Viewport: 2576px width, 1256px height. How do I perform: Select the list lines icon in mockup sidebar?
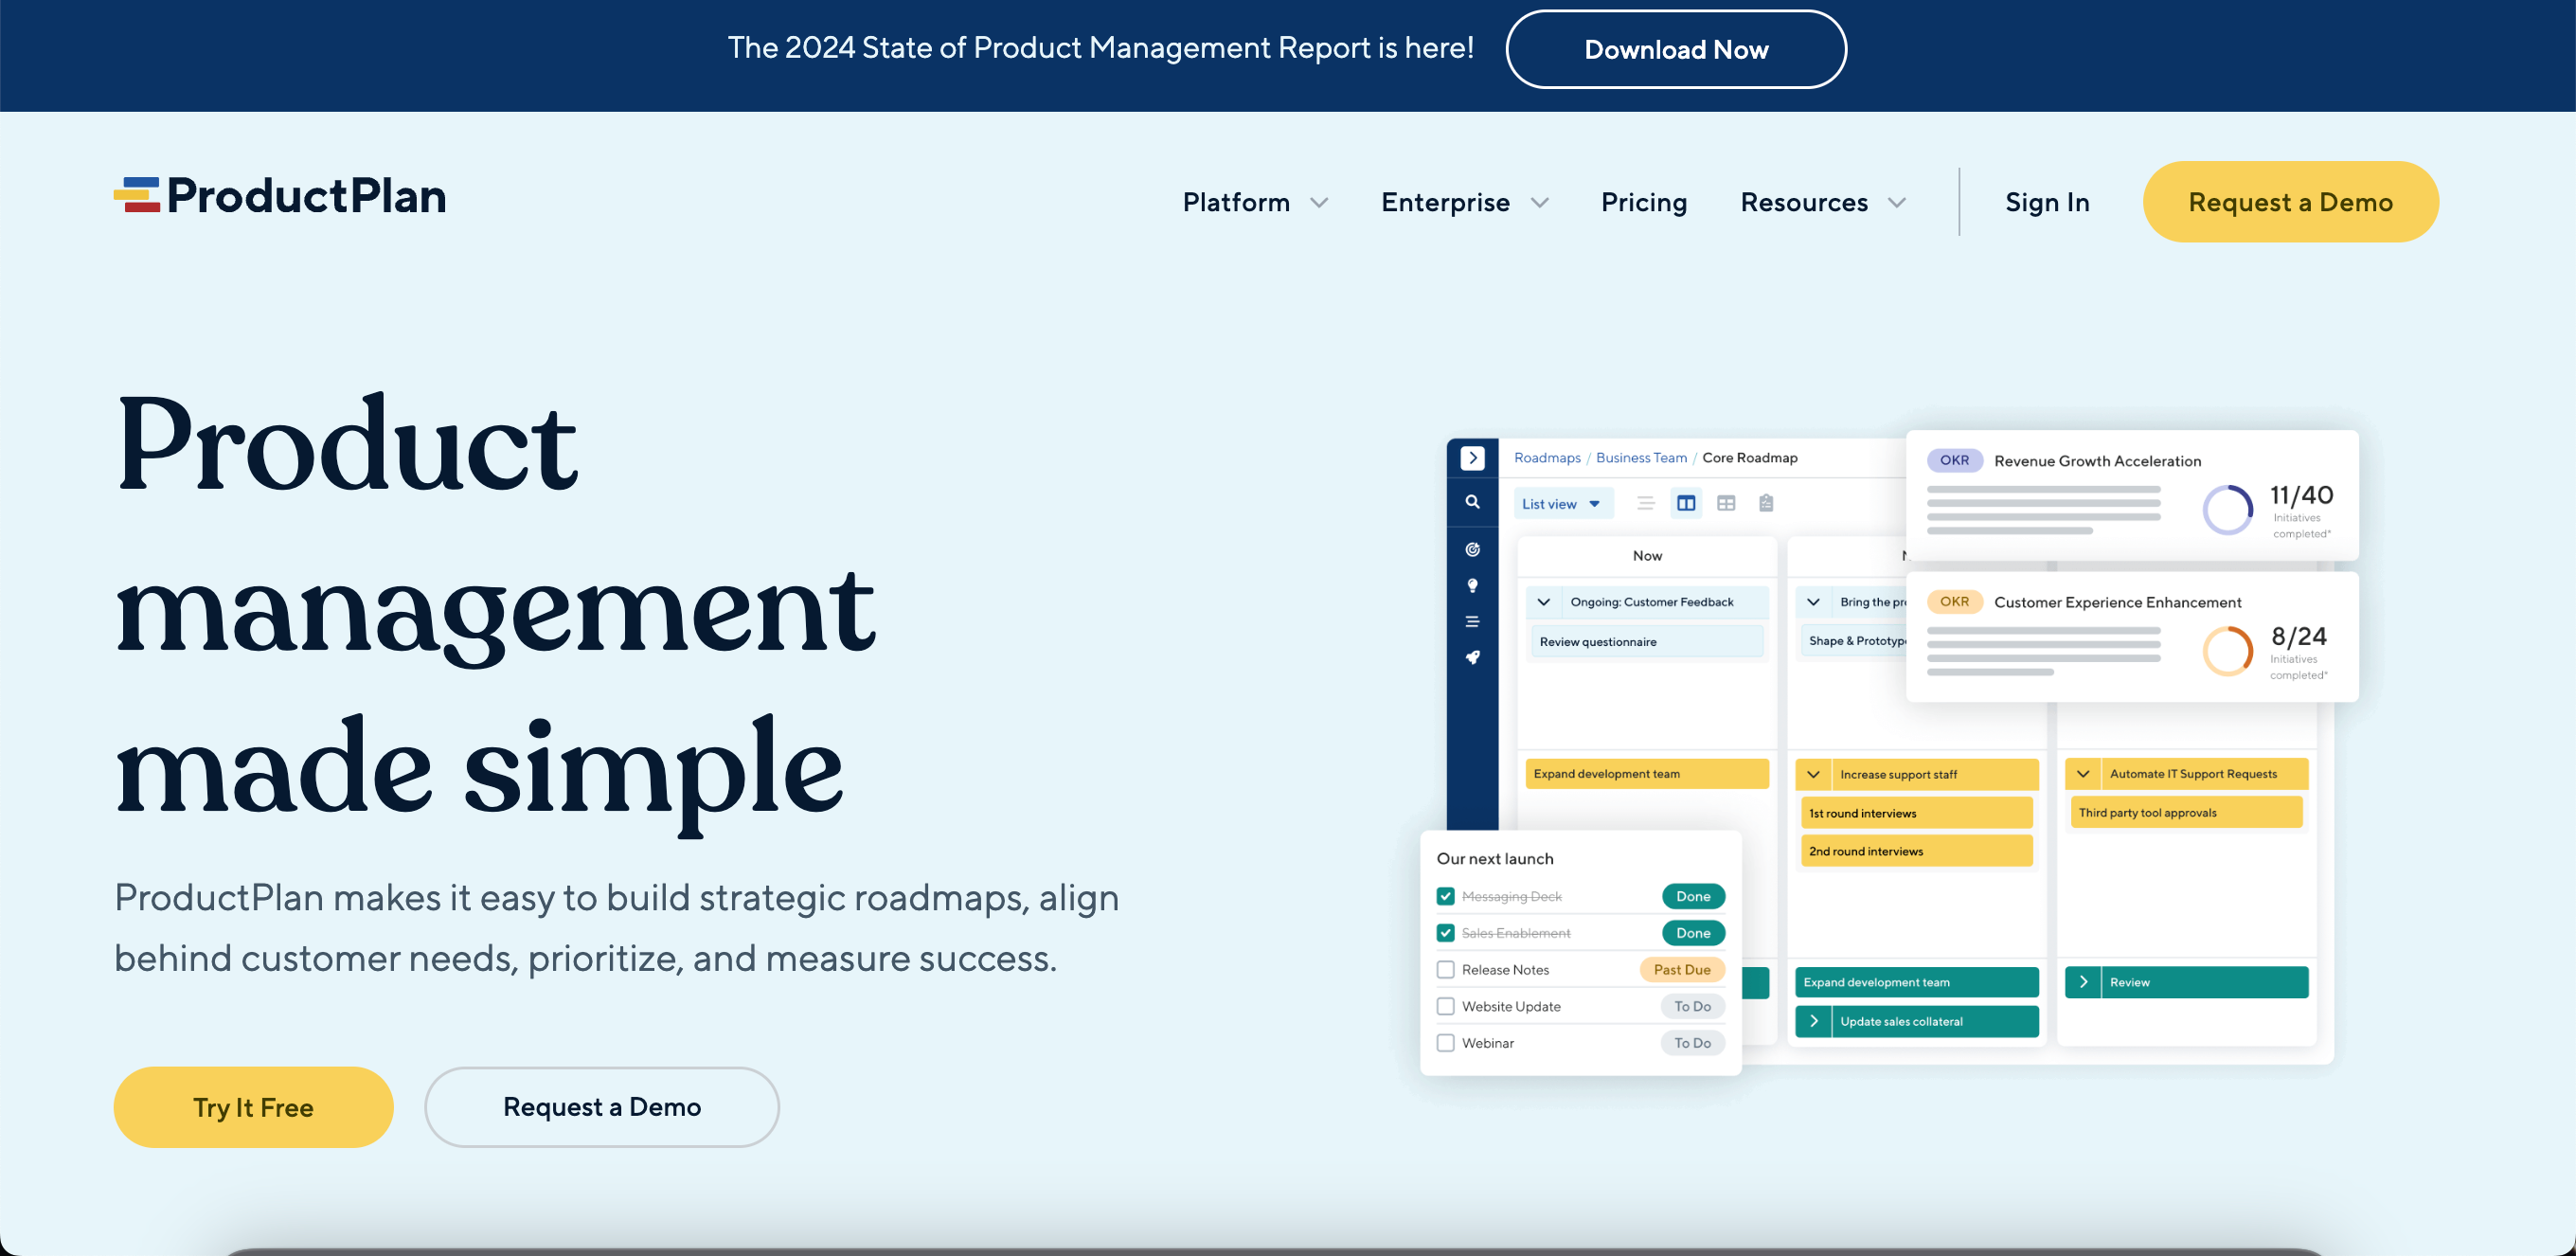[x=1472, y=621]
